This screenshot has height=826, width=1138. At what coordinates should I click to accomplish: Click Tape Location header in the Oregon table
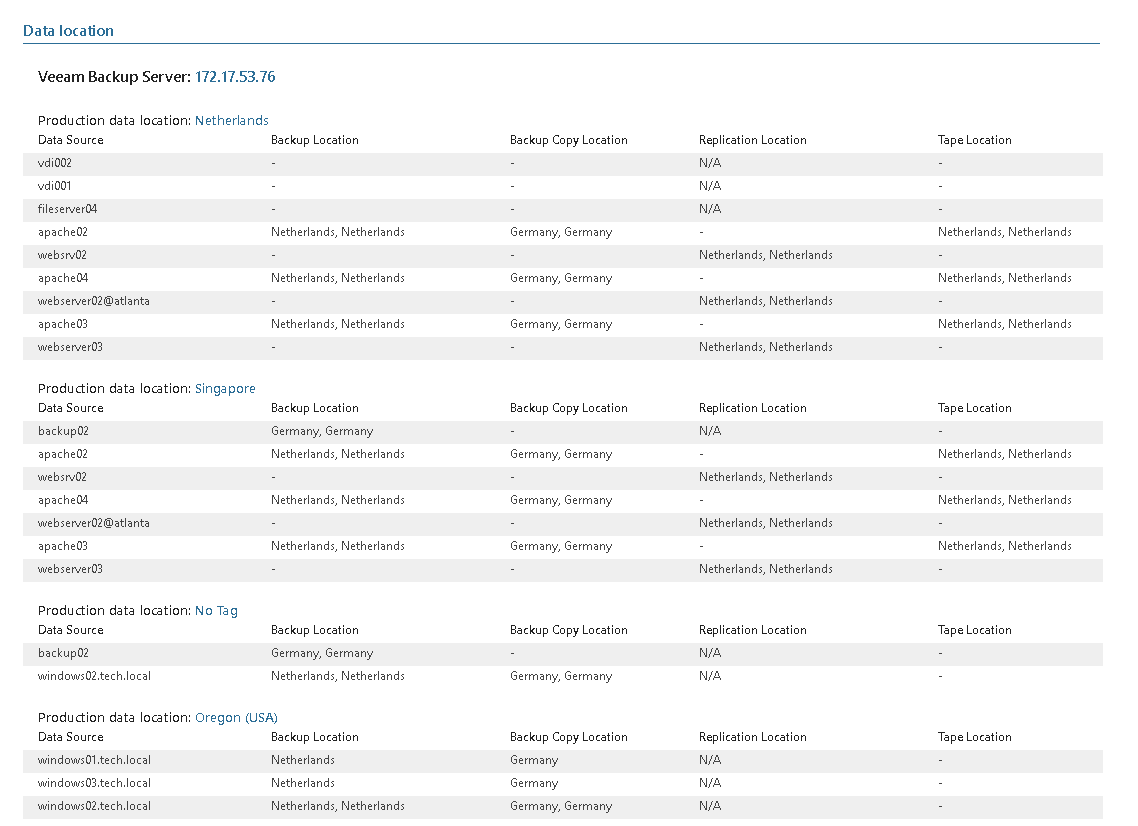point(974,737)
